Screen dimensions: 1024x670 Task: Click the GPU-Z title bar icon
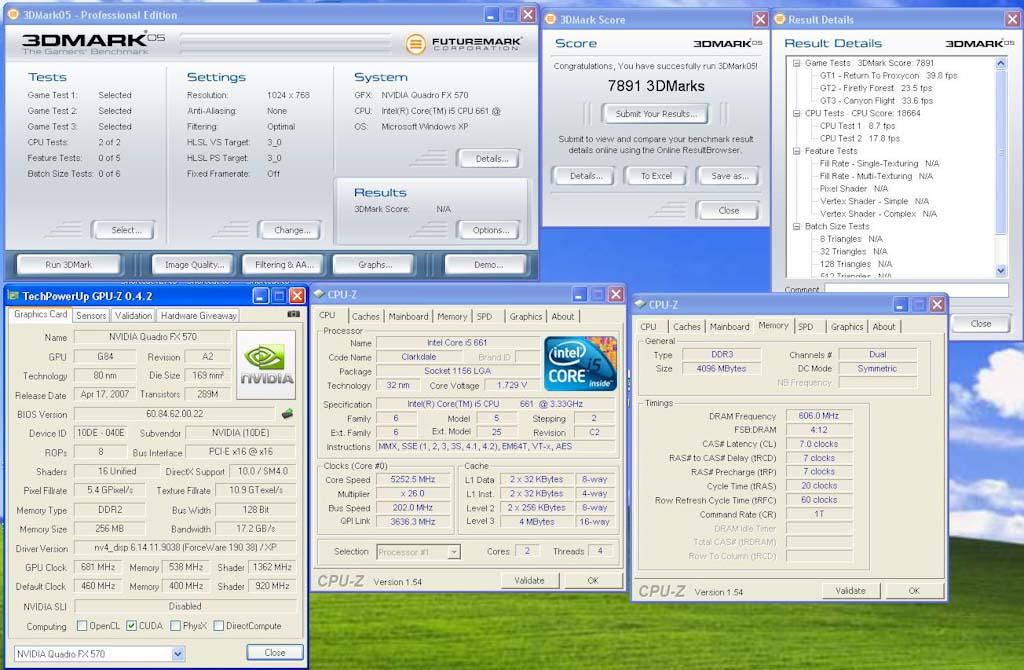(x=13, y=296)
